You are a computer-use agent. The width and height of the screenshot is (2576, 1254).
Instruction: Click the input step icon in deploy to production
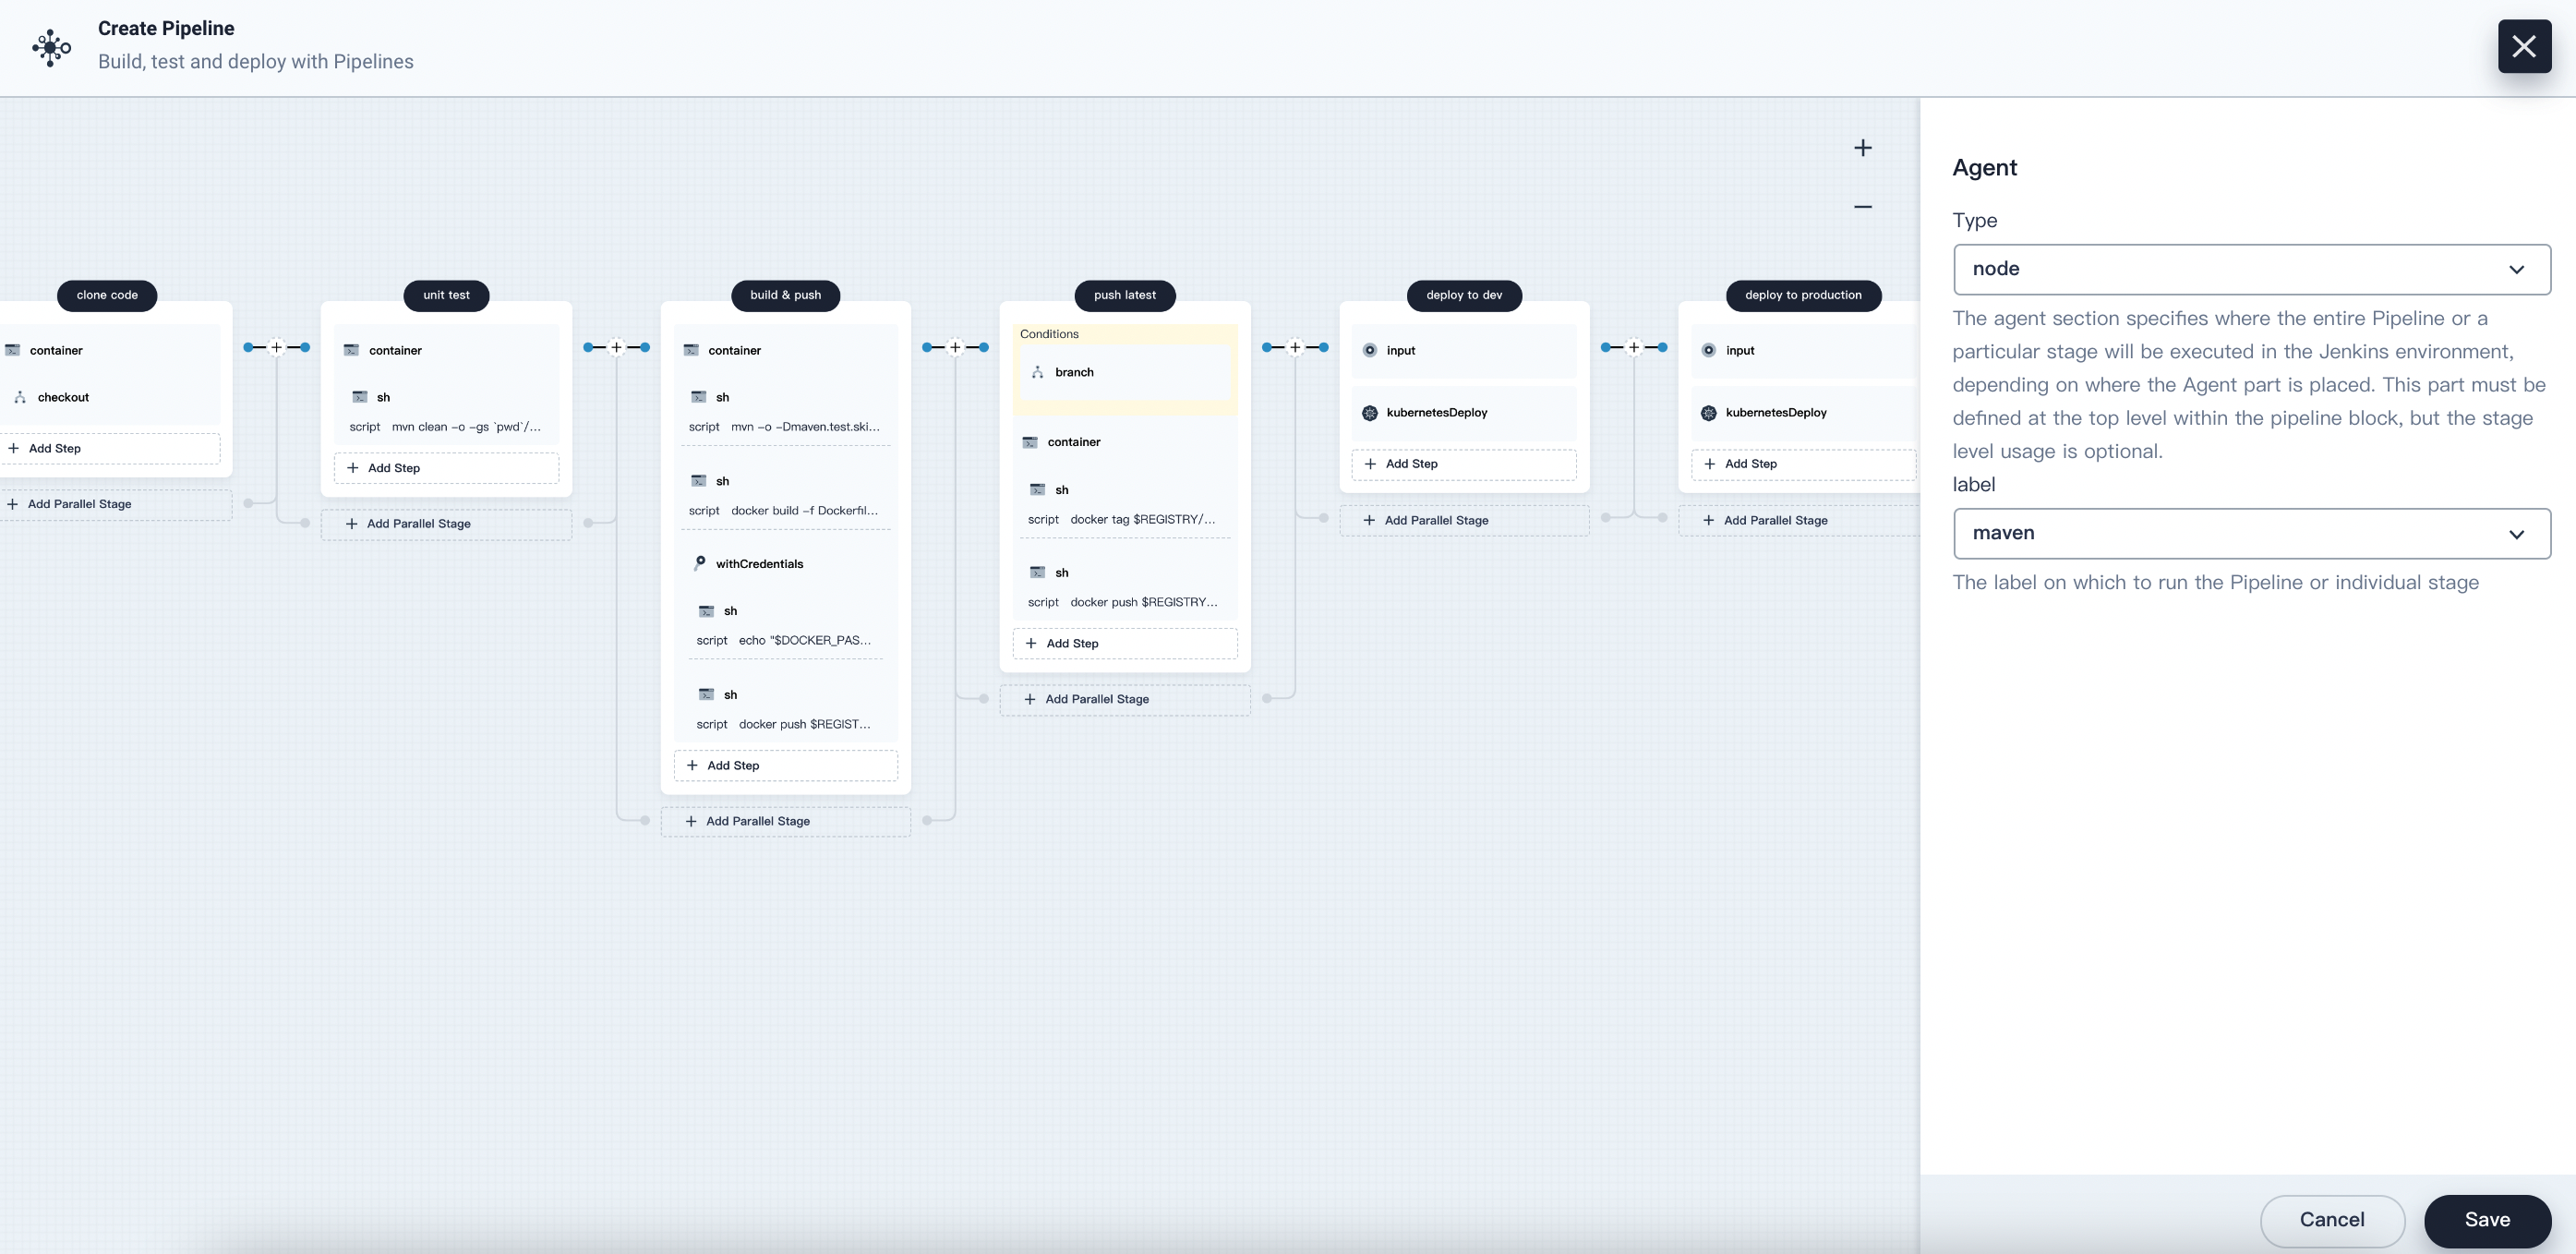coord(1707,350)
